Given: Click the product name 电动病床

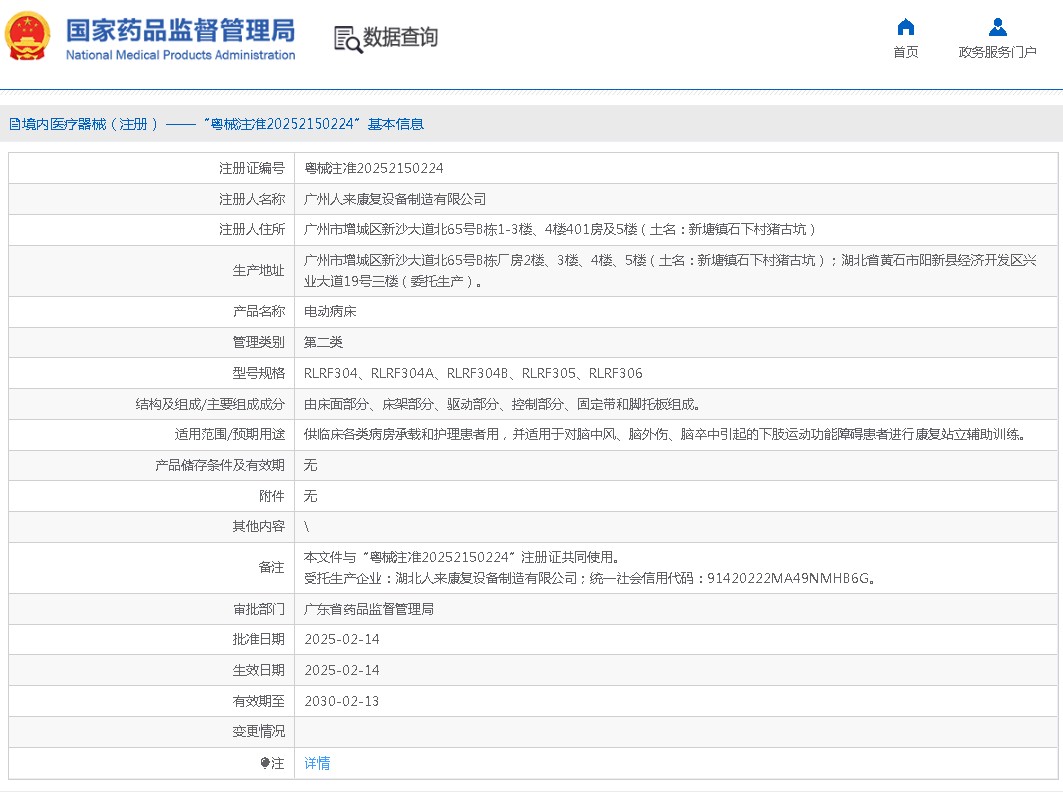Looking at the screenshot, I should [330, 311].
